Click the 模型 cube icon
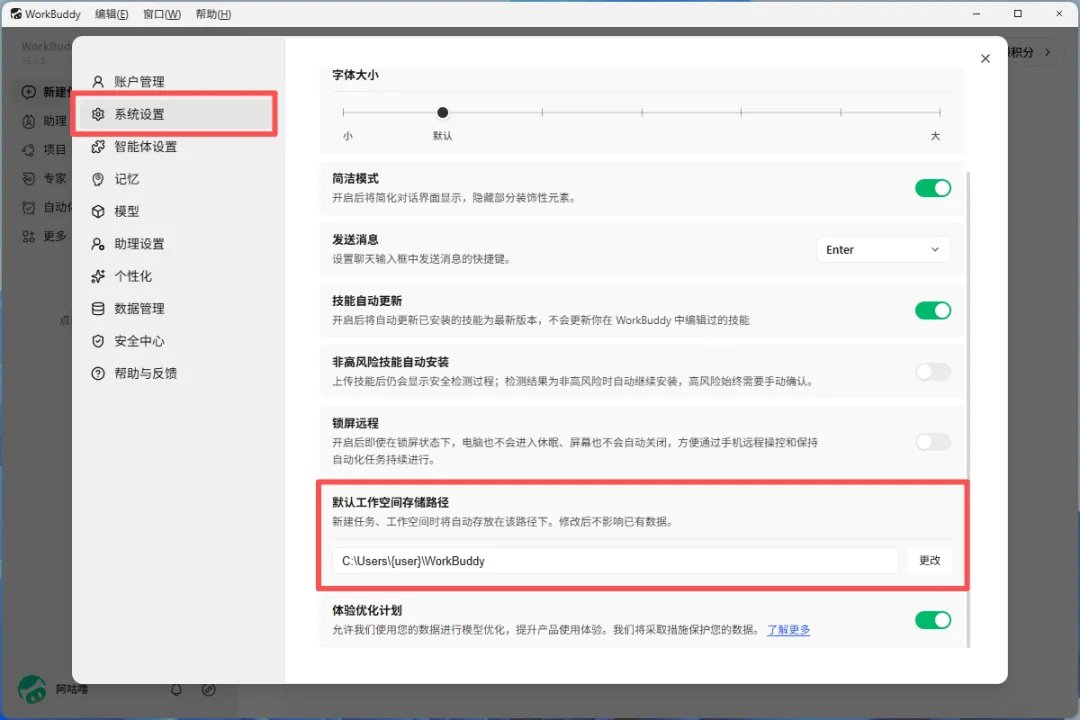 pos(98,211)
